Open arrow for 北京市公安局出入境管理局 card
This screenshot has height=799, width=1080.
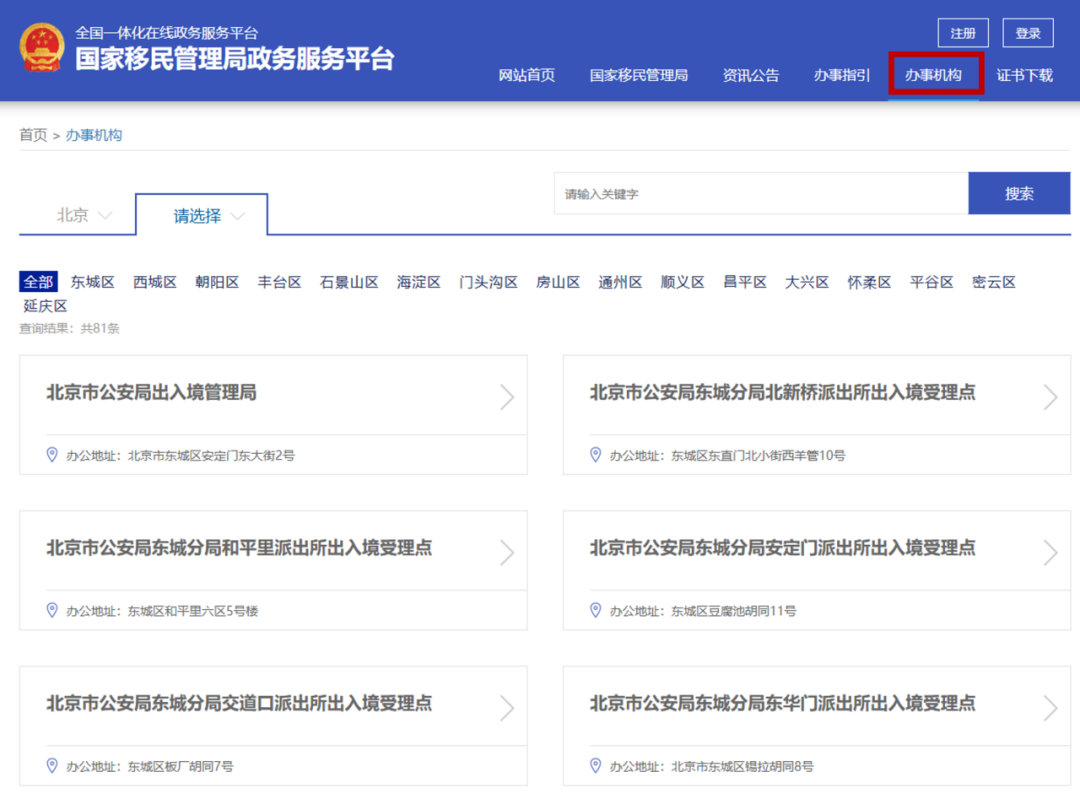(x=507, y=397)
